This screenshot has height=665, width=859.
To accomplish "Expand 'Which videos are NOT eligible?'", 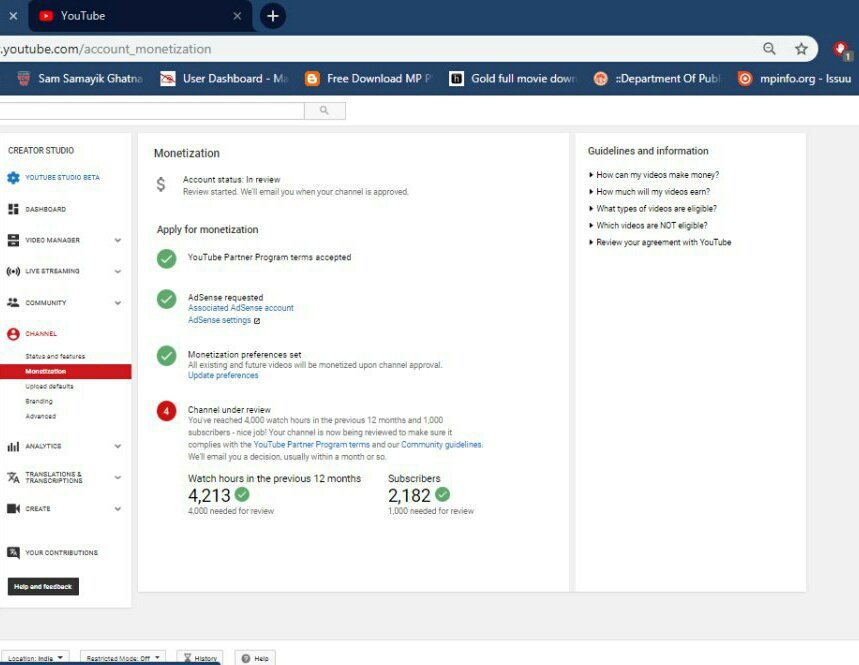I will [x=648, y=226].
